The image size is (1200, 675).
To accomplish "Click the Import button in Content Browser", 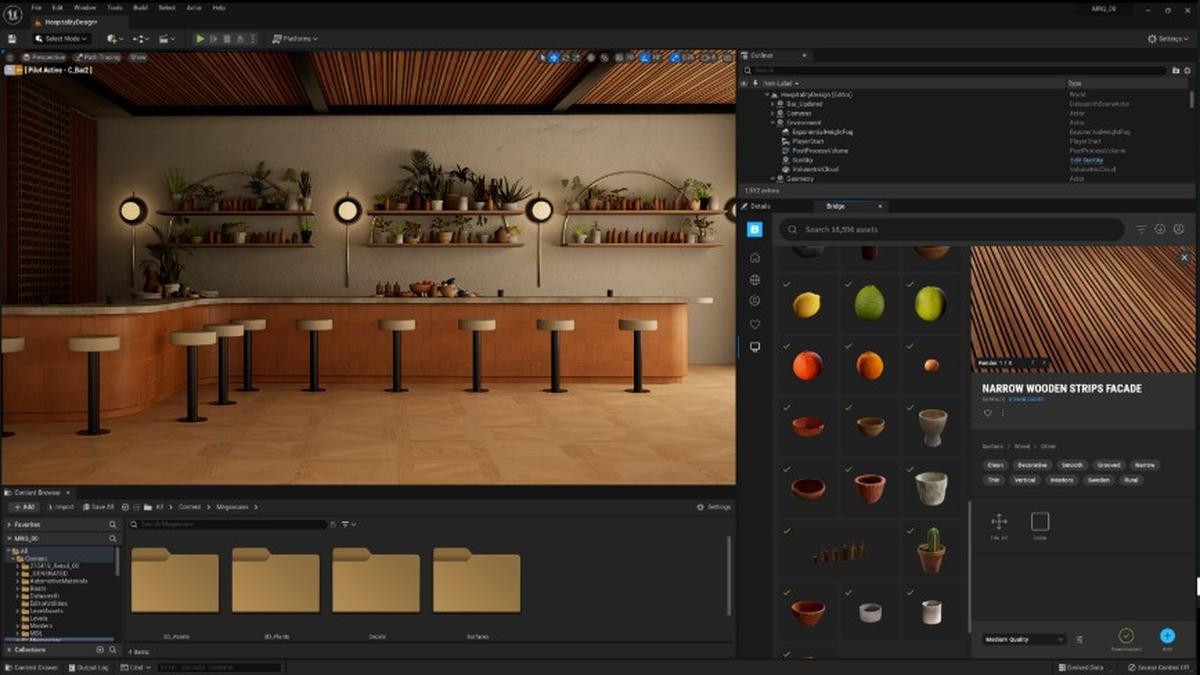I will (x=60, y=507).
